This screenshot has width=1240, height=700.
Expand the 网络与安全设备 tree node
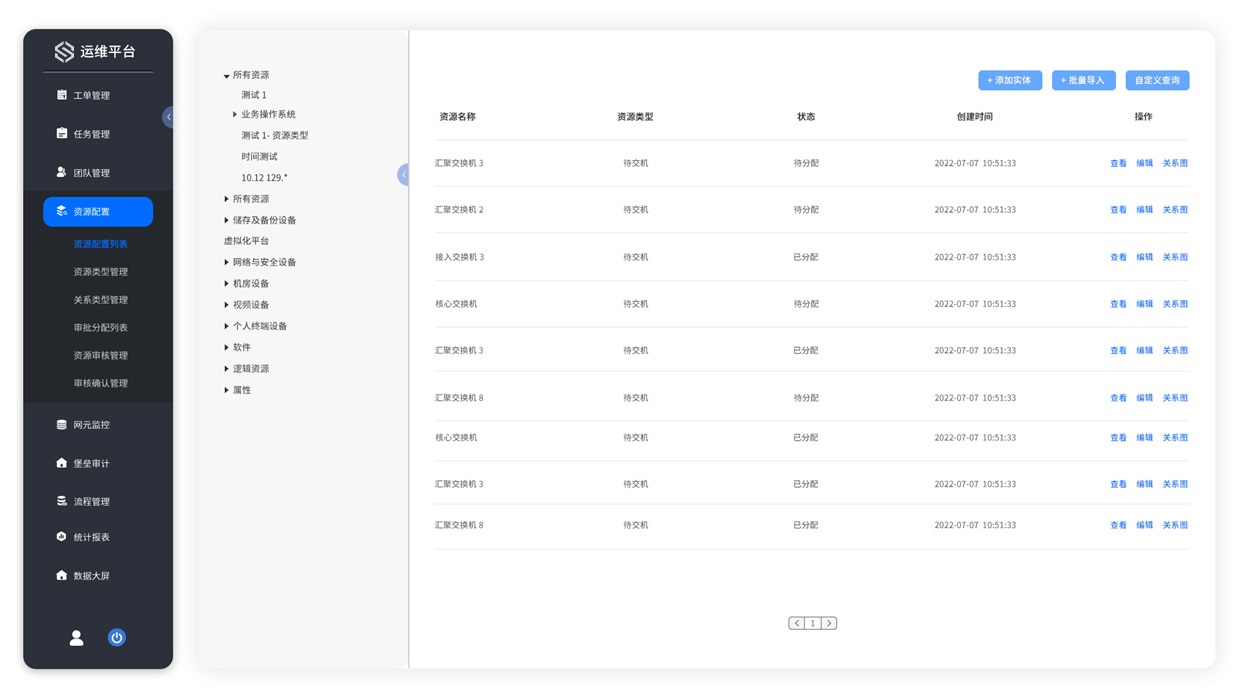227,262
